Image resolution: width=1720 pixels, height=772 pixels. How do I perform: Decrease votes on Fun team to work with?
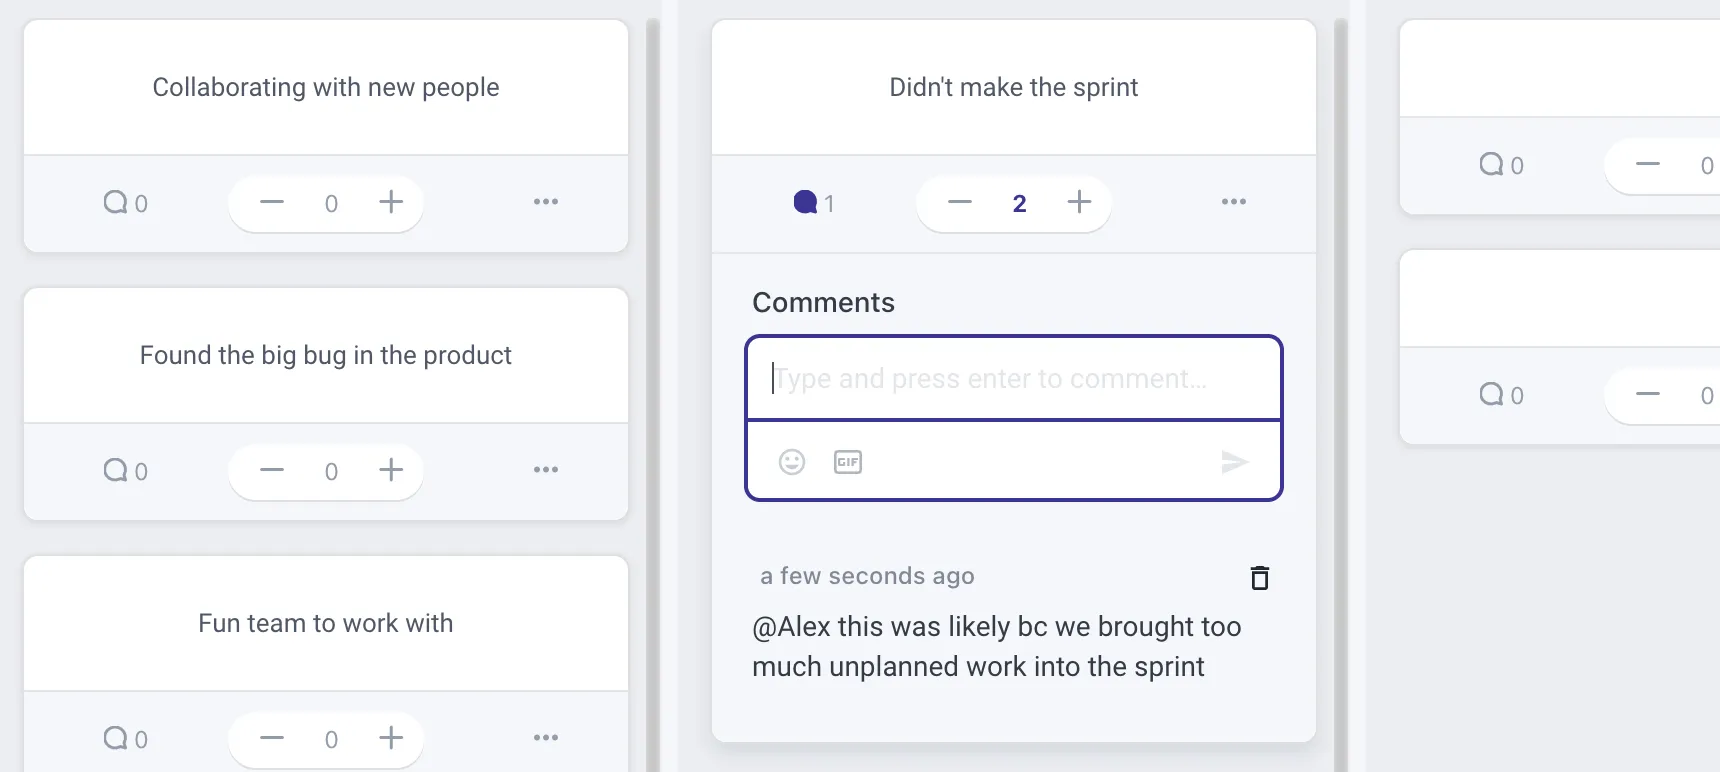[x=271, y=738]
